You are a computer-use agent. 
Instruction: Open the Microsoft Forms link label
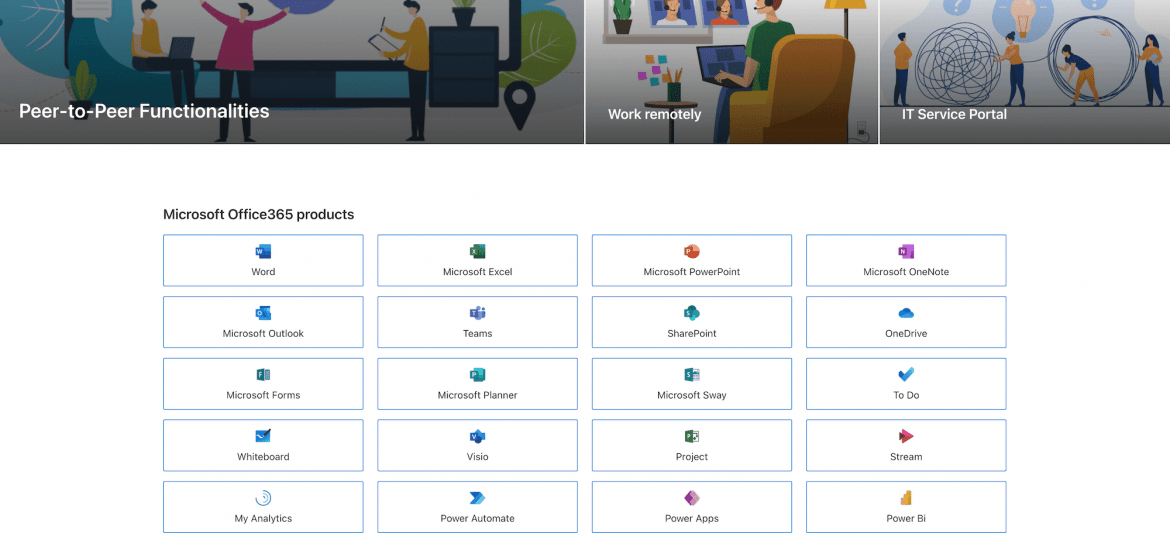(x=263, y=395)
